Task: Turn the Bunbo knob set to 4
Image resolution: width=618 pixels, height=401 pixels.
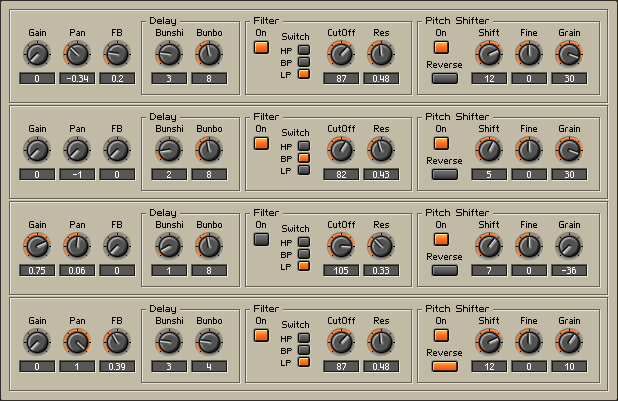Action: click(209, 342)
